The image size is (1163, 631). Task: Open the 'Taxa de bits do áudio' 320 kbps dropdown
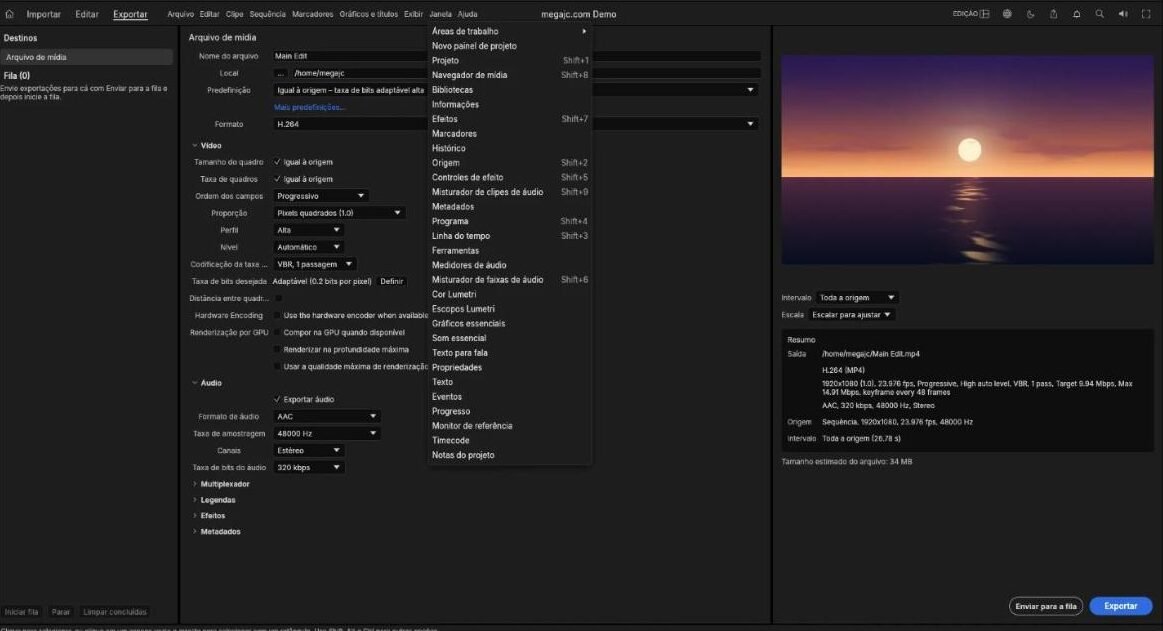coord(308,468)
